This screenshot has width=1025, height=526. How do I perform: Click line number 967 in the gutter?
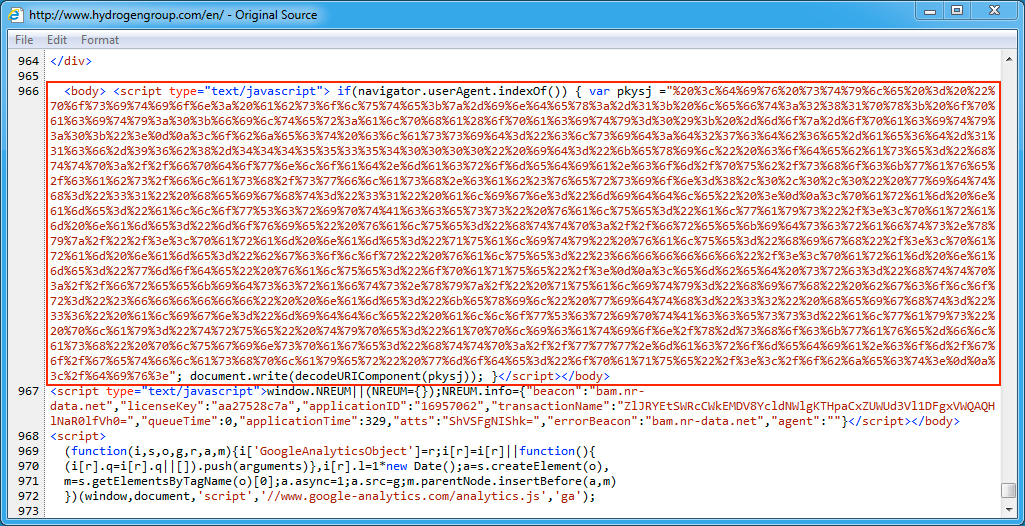(x=26, y=391)
